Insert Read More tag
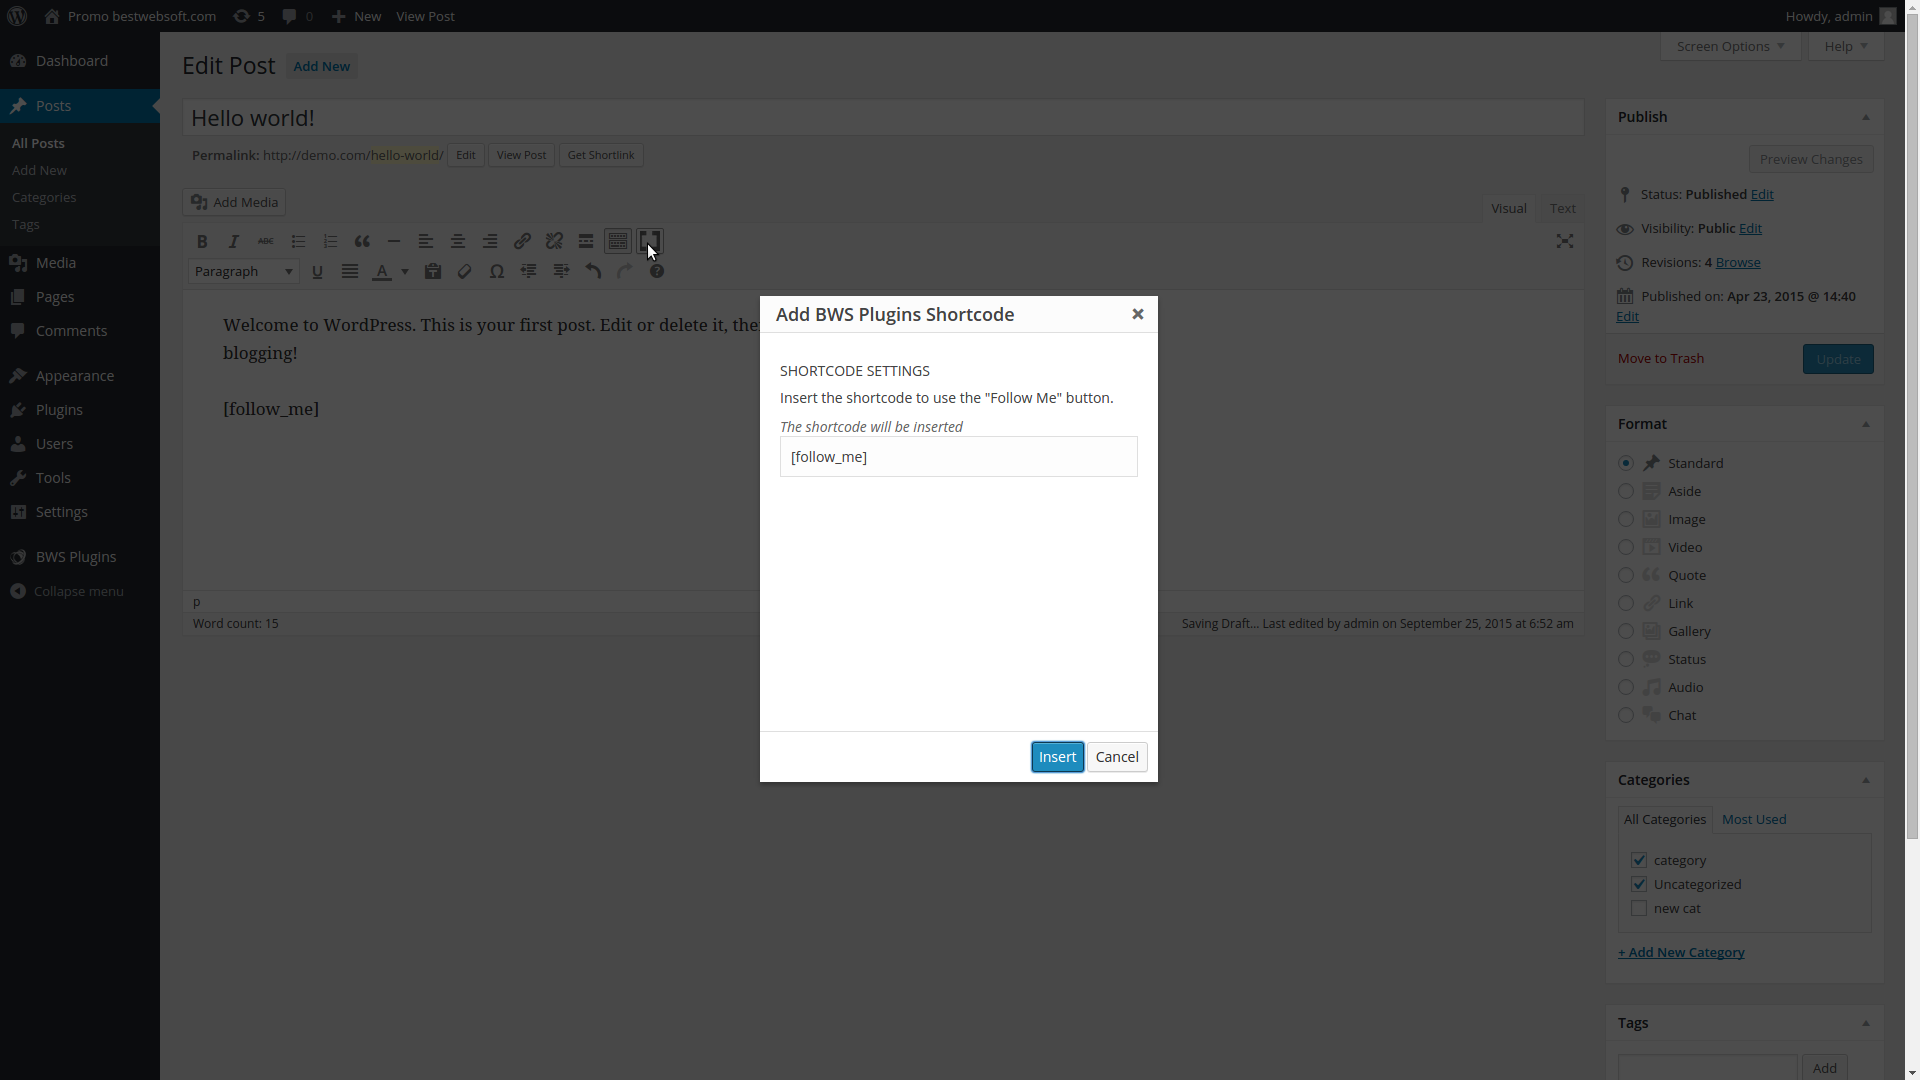The width and height of the screenshot is (1920, 1080). click(586, 241)
